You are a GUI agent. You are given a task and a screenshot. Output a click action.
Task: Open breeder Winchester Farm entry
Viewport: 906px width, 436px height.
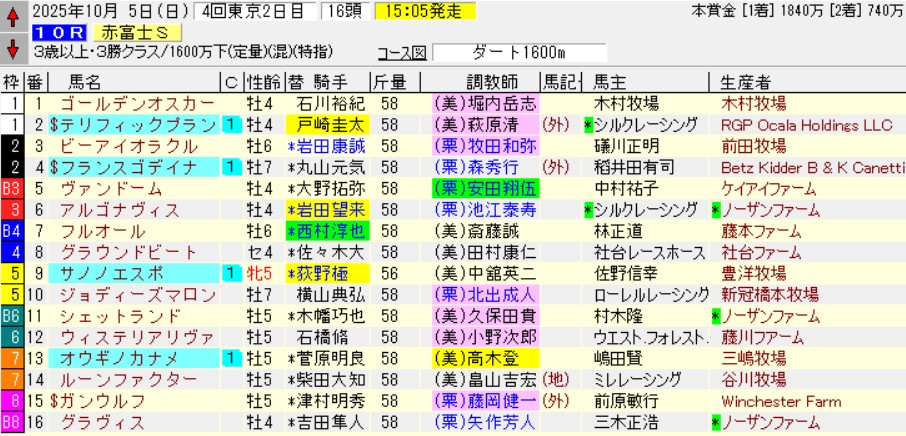[x=780, y=400]
